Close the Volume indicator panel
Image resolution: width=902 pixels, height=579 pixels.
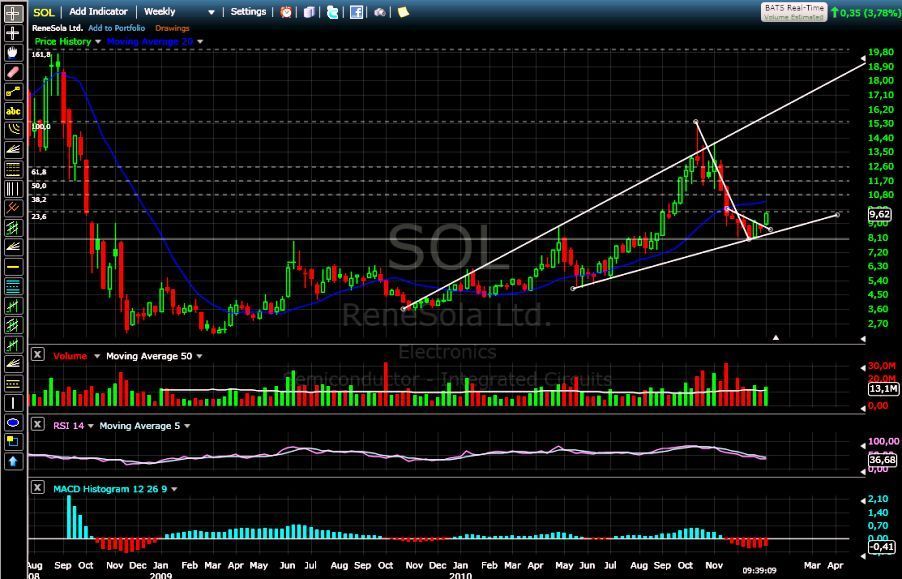tap(37, 355)
